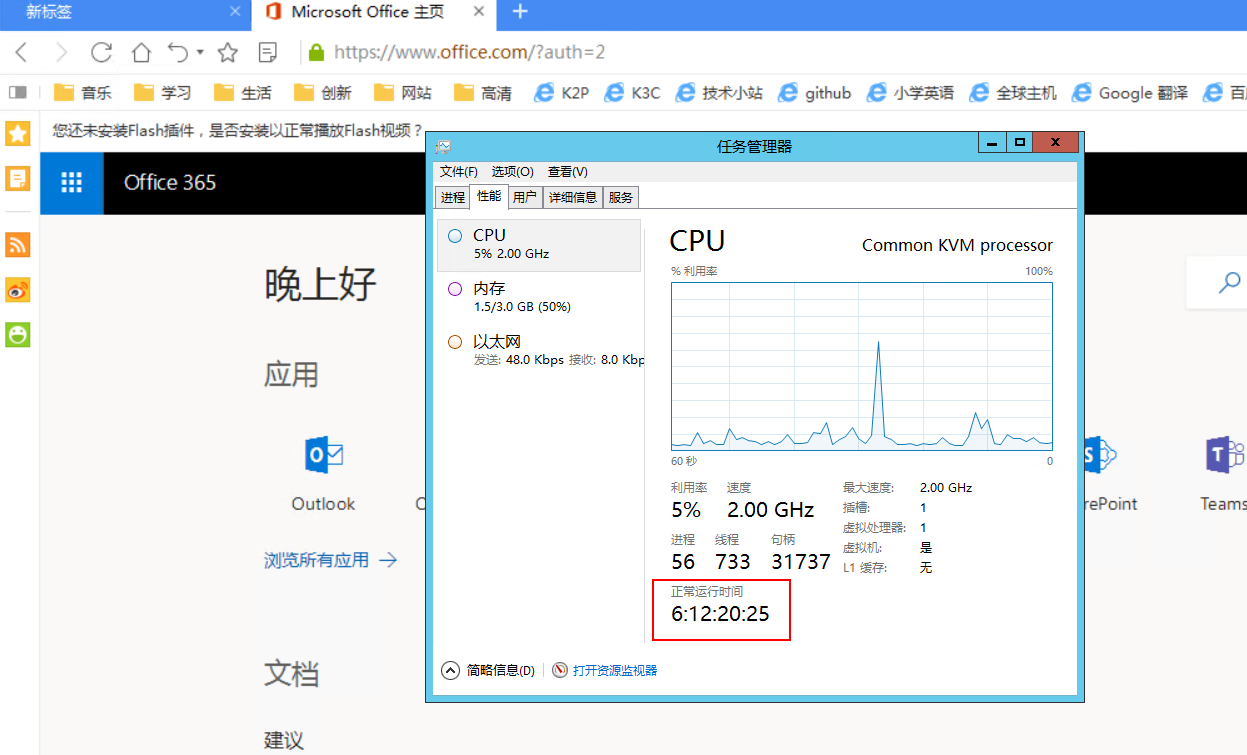
Task: Open the github bookmark
Action: (814, 93)
